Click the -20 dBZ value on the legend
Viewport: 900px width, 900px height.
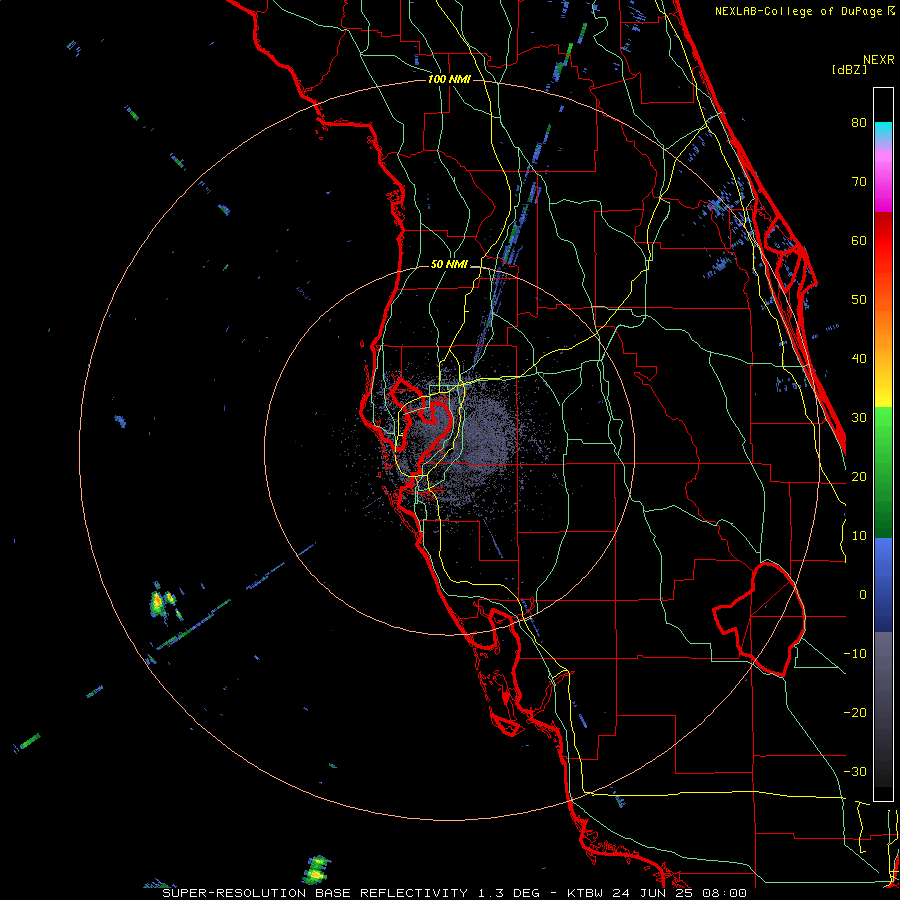pyautogui.click(x=855, y=713)
